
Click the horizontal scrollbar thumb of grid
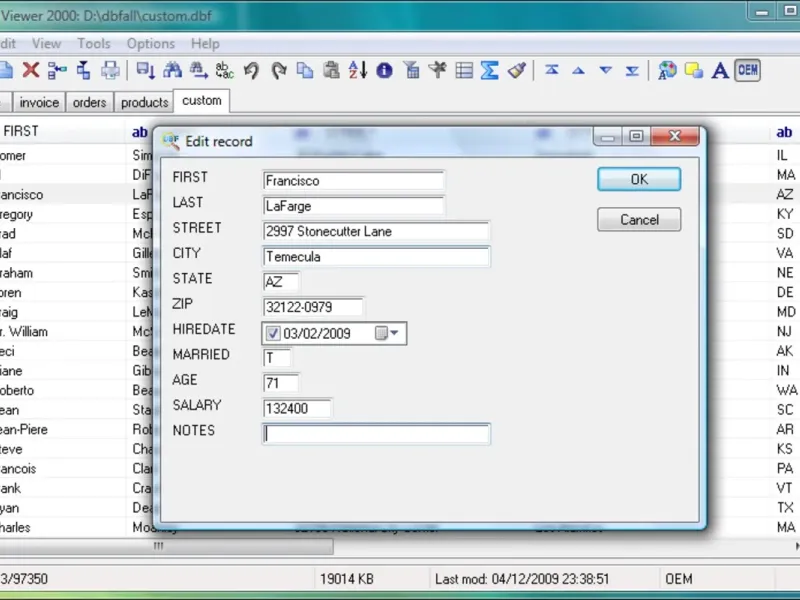(x=166, y=546)
